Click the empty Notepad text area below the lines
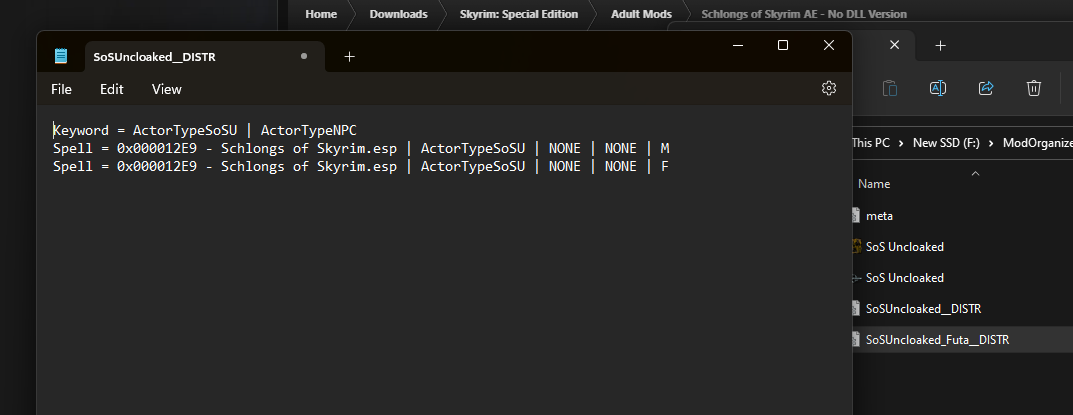 445,294
